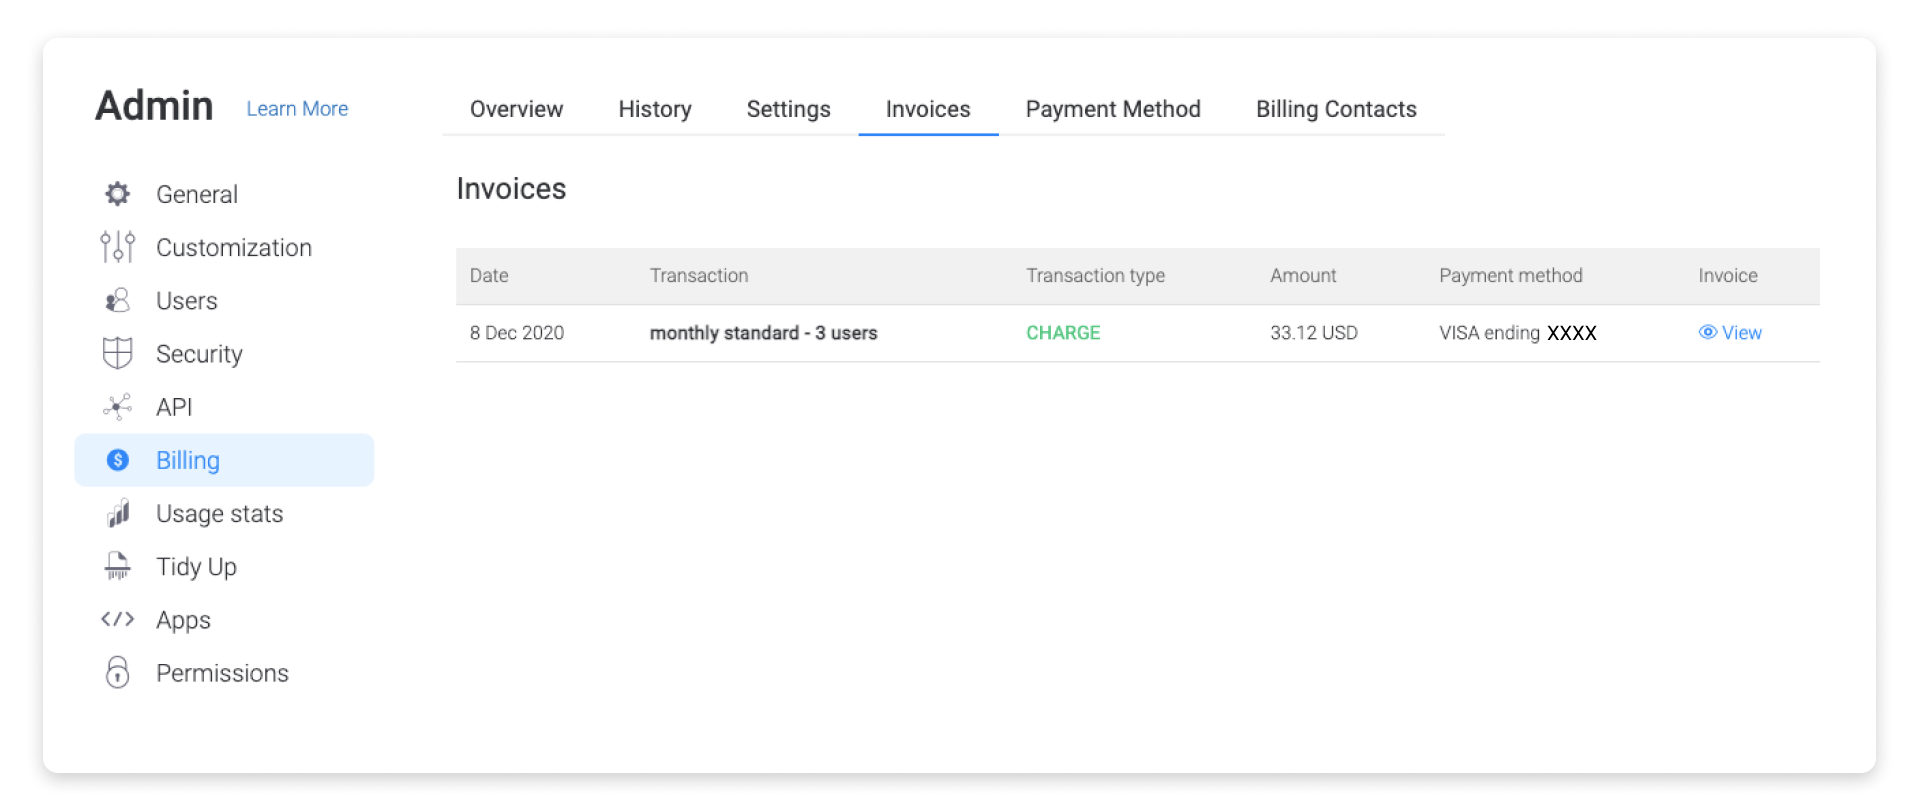Switch to the Overview tab
The height and width of the screenshot is (810, 1920).
(x=516, y=109)
